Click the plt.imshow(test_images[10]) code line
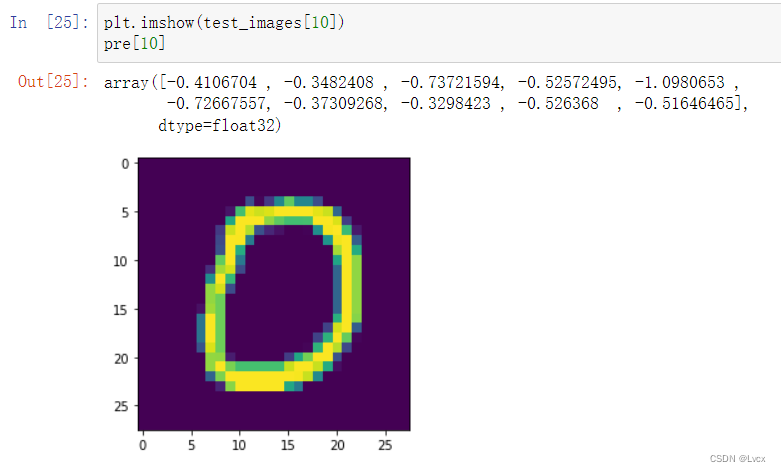This screenshot has height=472, width=781. click(x=224, y=22)
